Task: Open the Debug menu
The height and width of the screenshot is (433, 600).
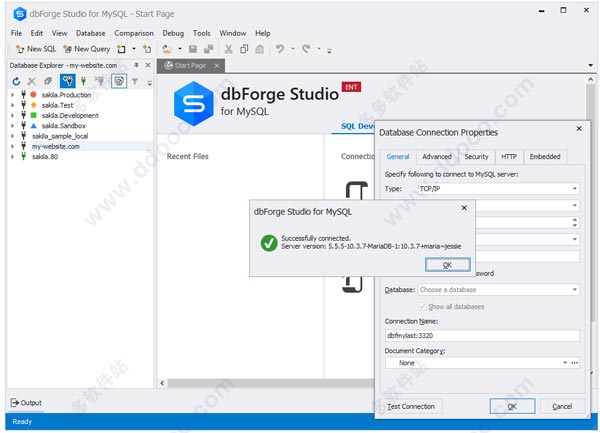Action: pyautogui.click(x=173, y=33)
